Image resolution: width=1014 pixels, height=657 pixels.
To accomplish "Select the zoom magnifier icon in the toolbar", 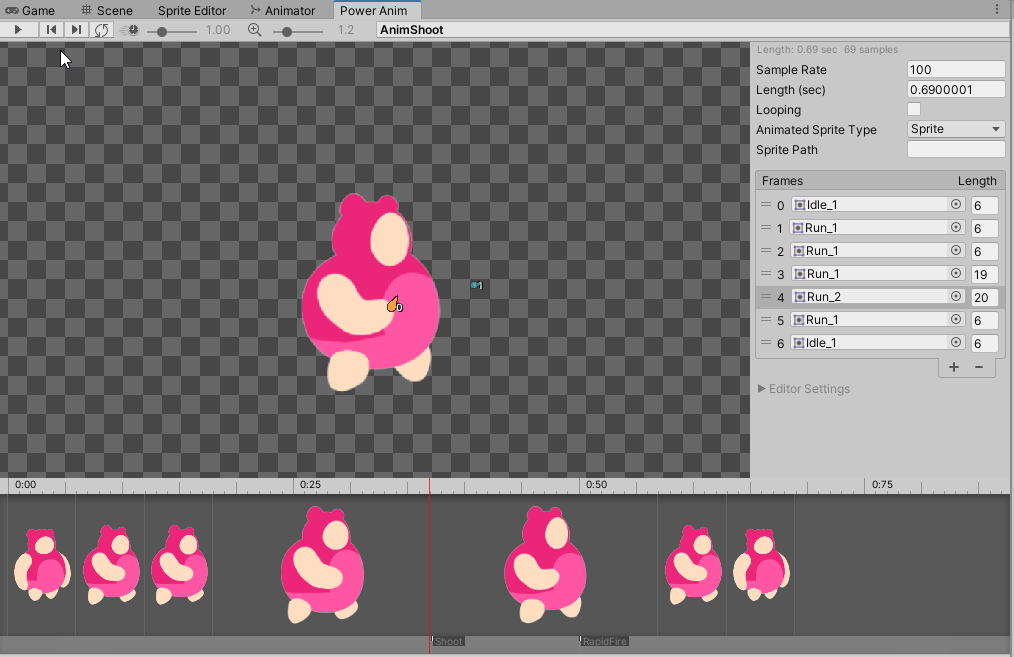I will tap(255, 29).
